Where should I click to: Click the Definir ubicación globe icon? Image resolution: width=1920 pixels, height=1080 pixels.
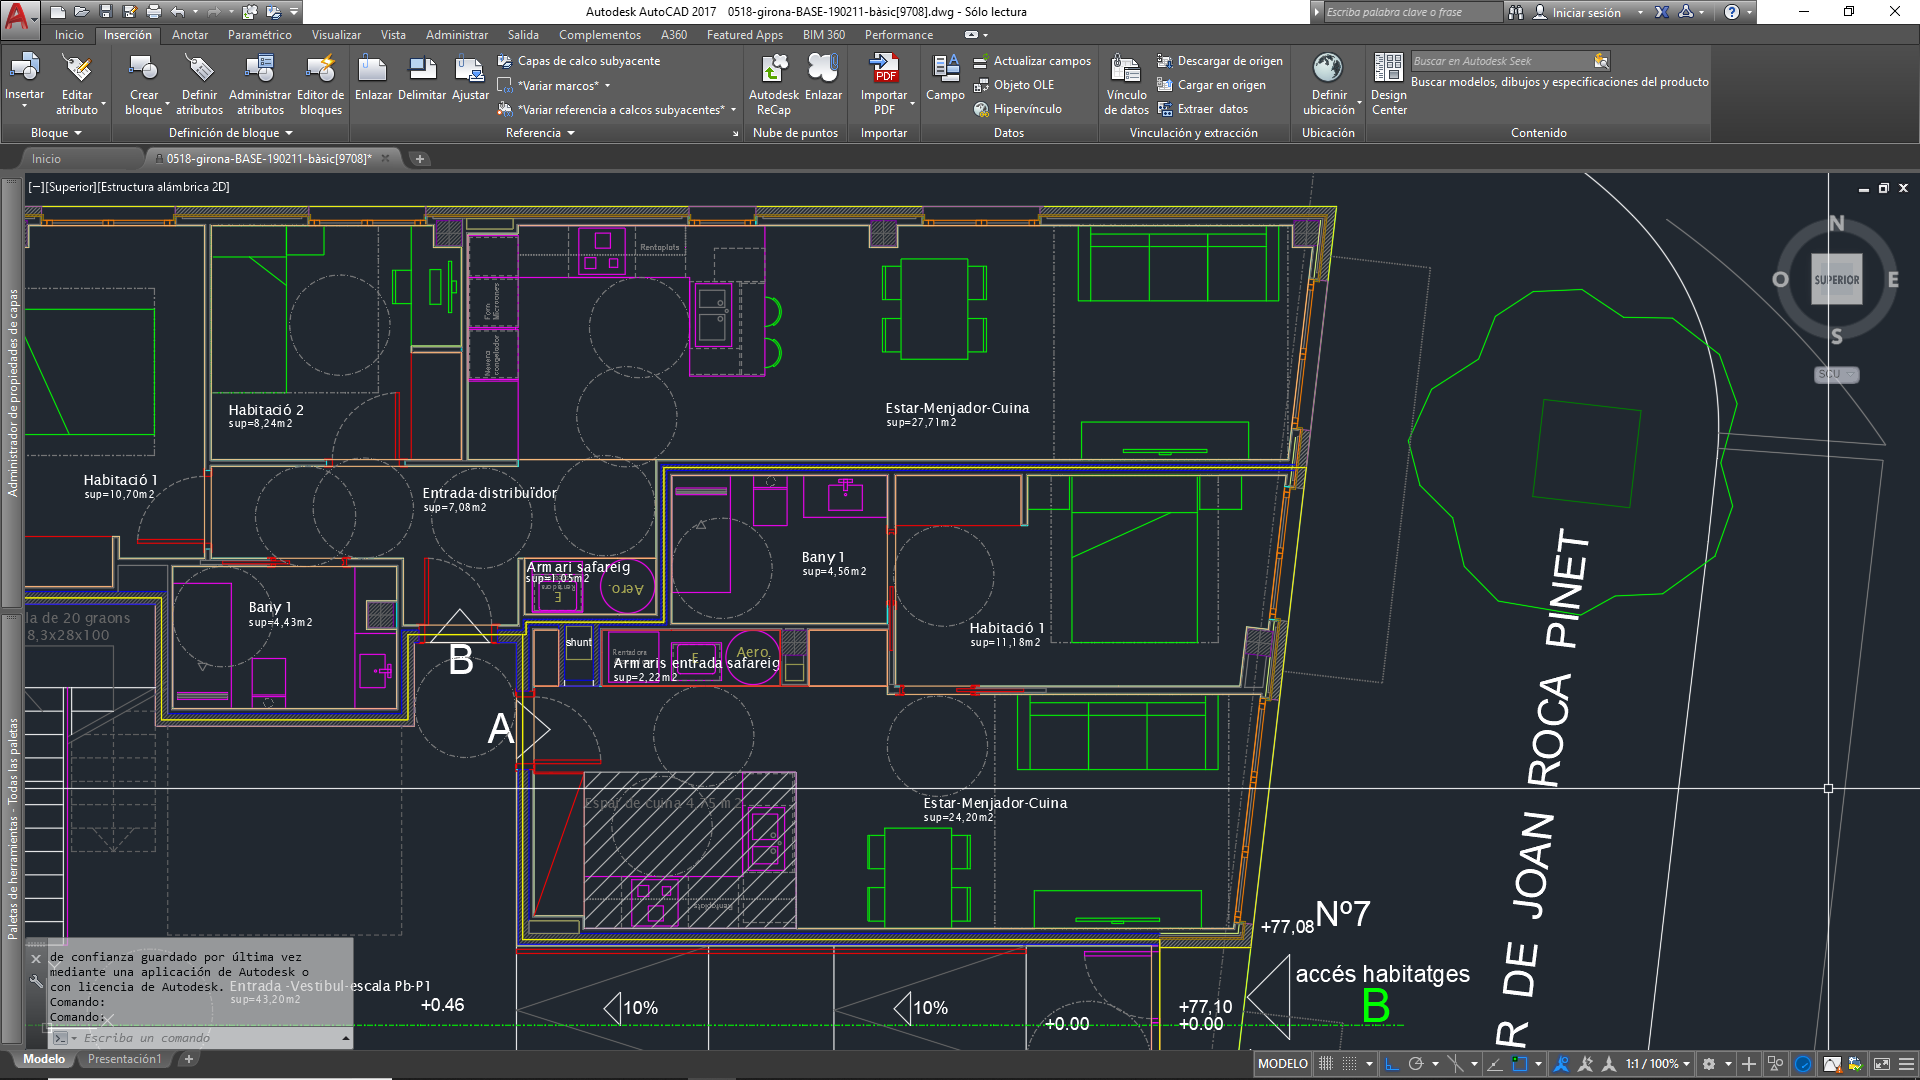[1328, 68]
